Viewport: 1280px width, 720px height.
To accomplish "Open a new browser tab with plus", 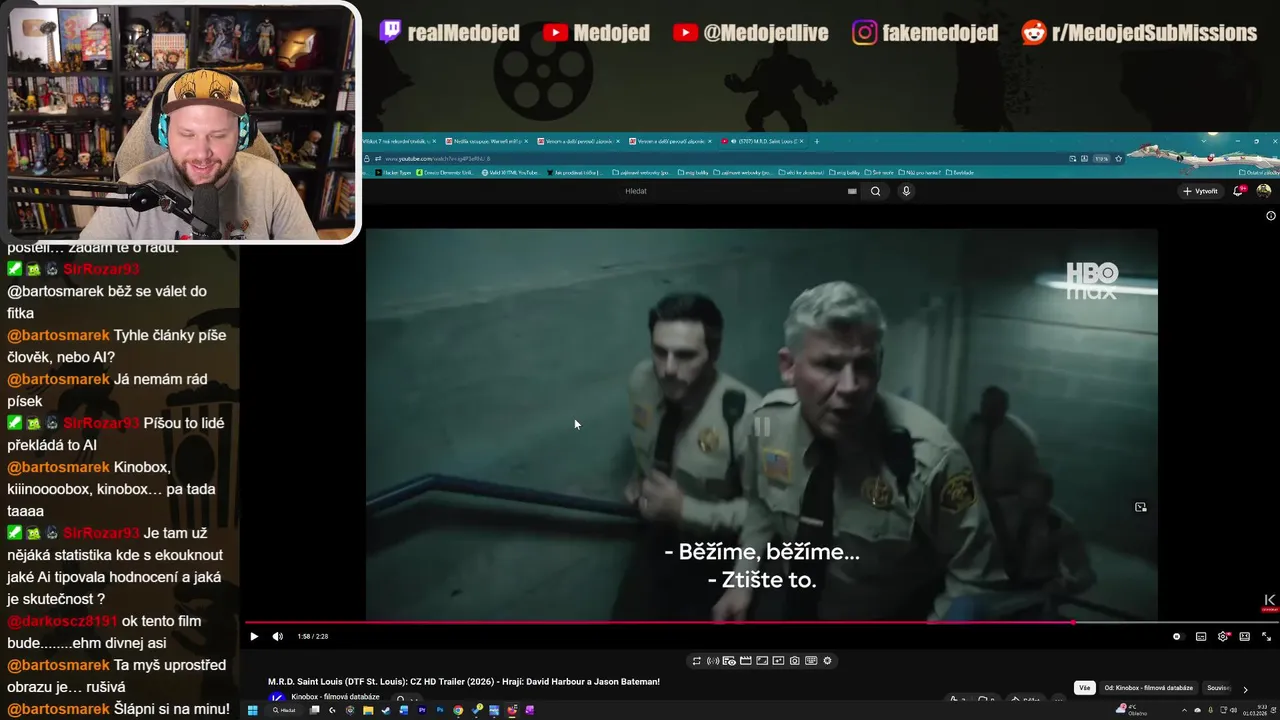I will (x=817, y=141).
